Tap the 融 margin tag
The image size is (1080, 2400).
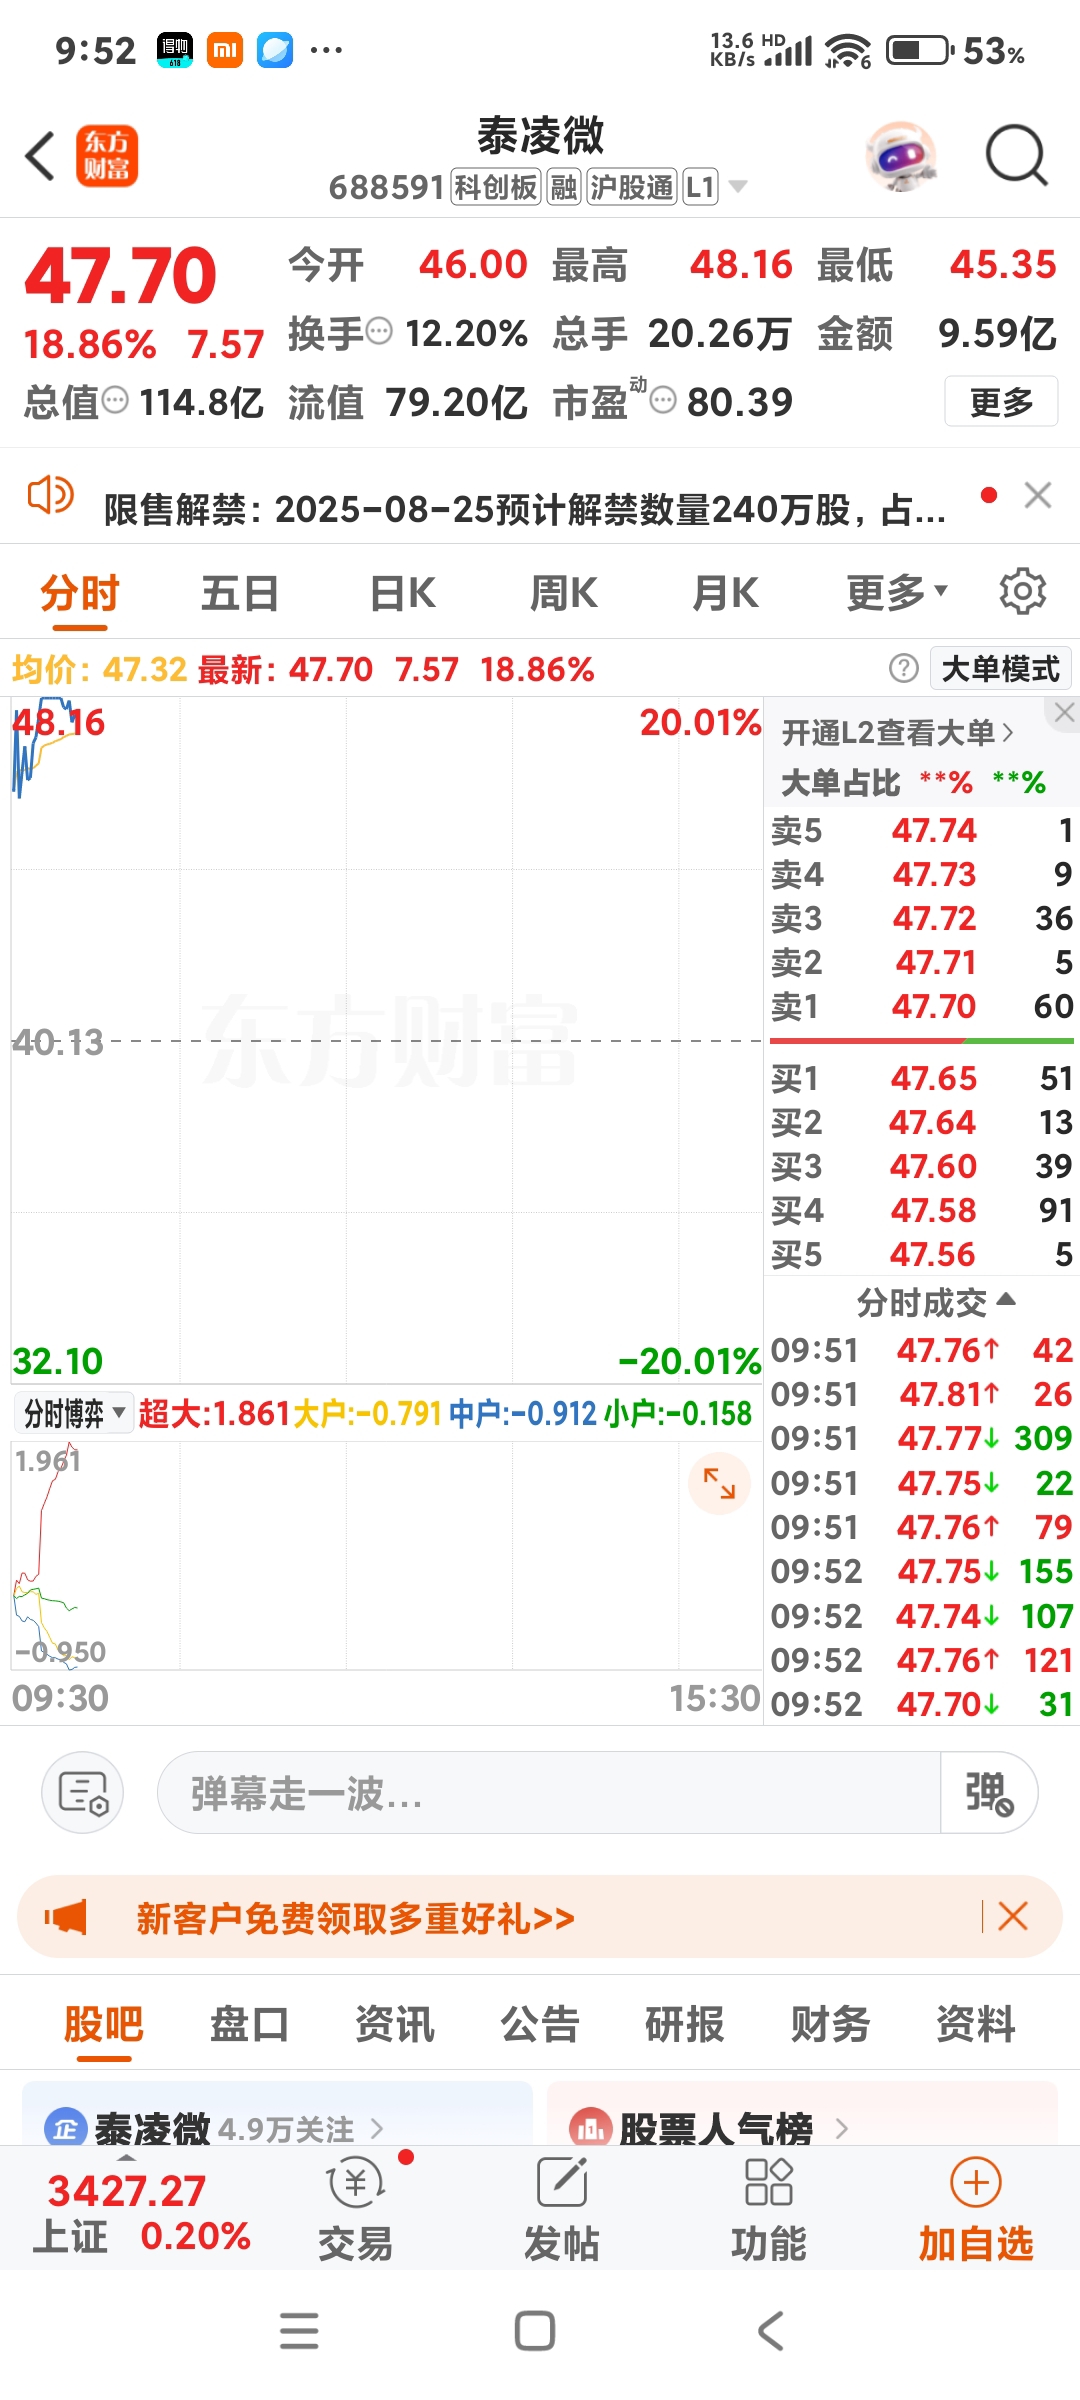coord(564,187)
